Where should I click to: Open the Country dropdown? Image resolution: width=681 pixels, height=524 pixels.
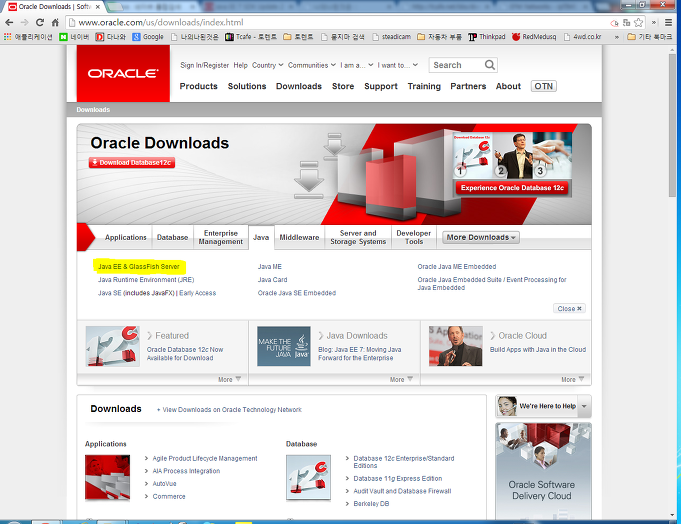(x=268, y=65)
